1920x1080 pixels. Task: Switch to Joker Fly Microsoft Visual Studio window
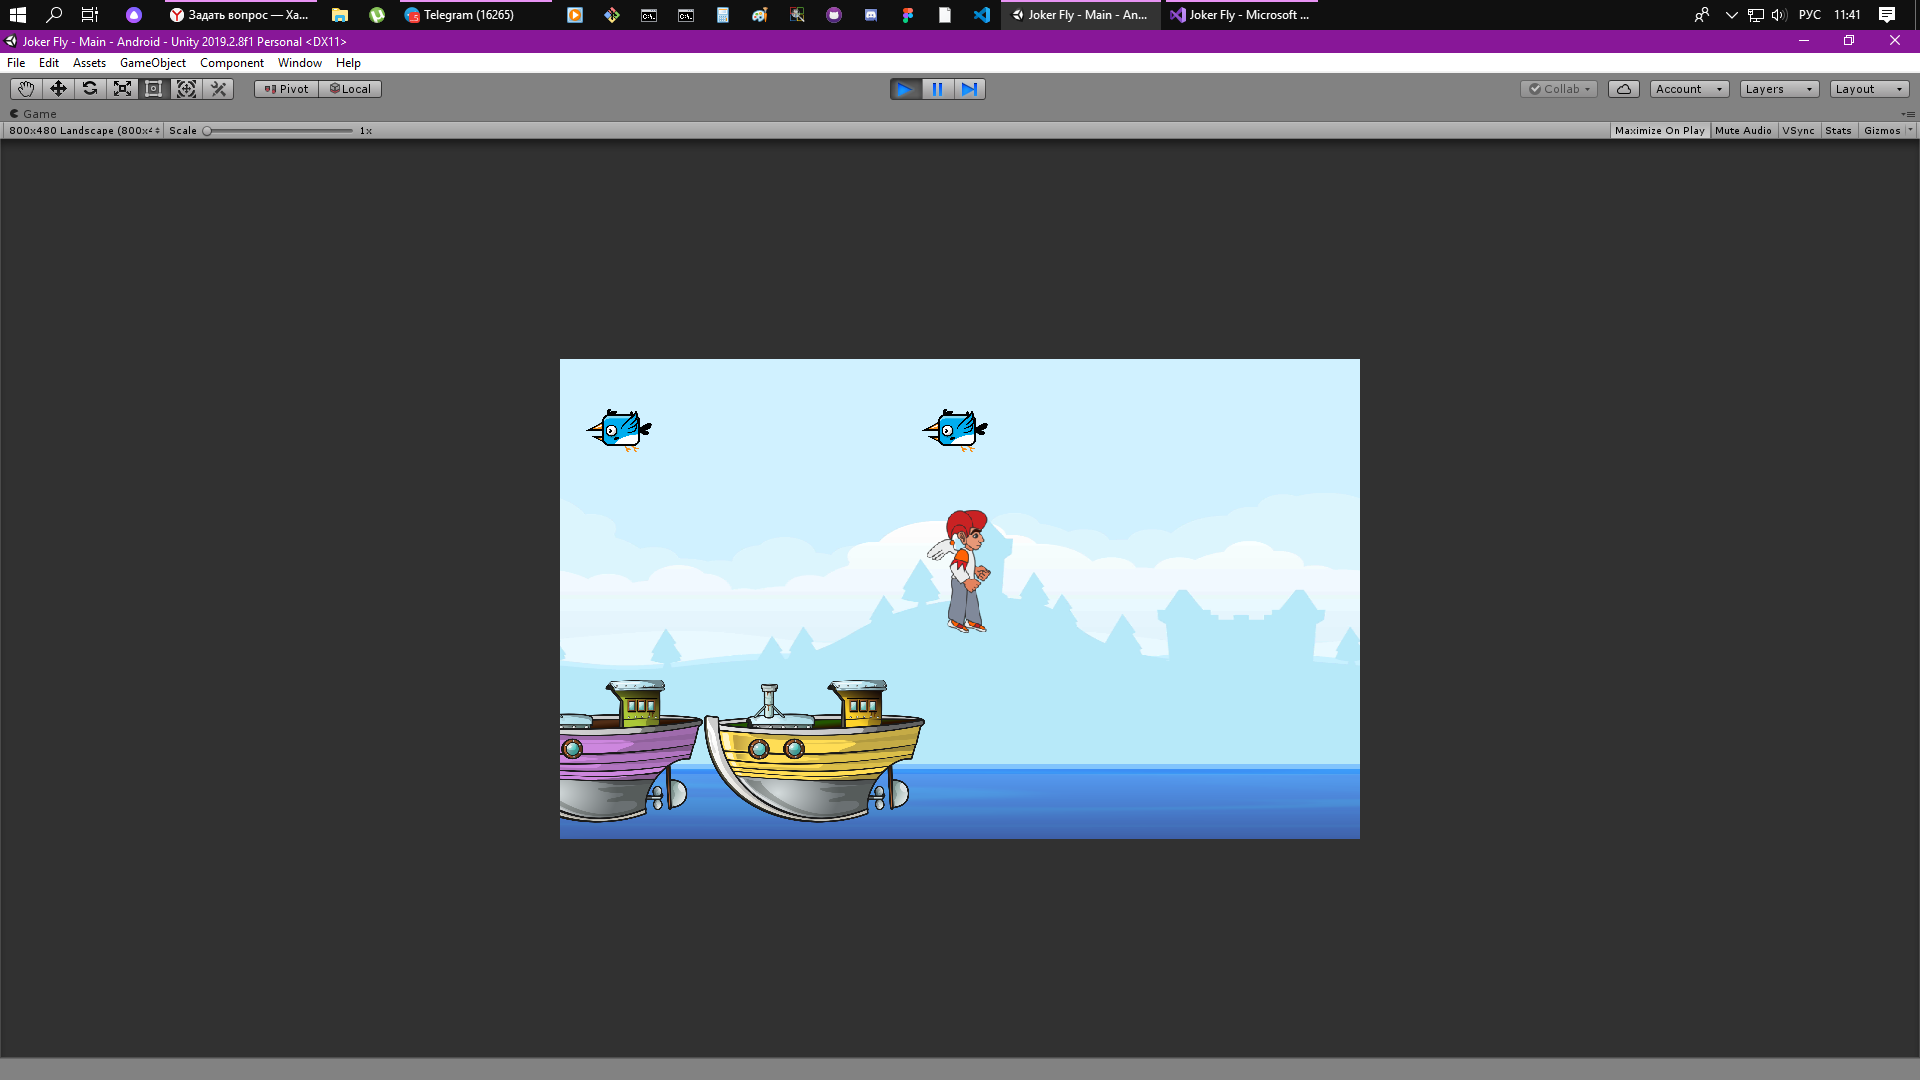click(1241, 15)
